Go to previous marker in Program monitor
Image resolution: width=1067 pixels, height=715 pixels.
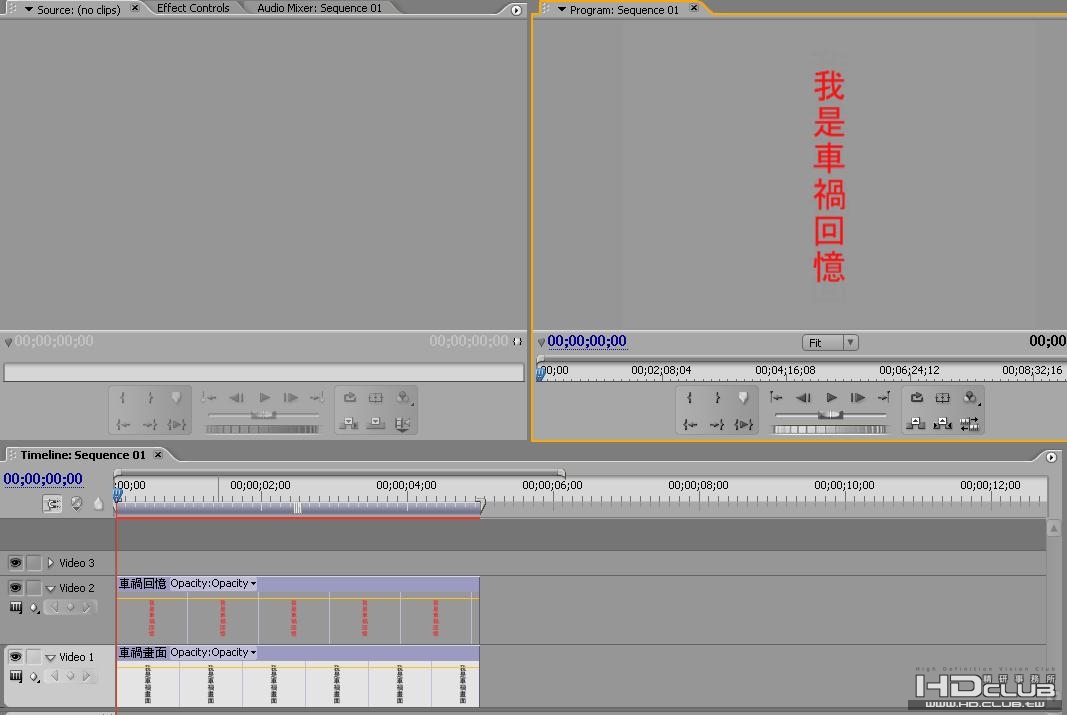[x=776, y=397]
